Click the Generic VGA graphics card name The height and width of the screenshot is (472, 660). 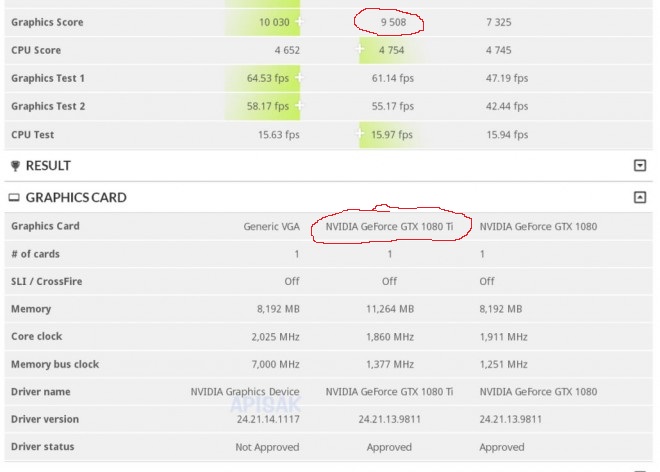(271, 226)
